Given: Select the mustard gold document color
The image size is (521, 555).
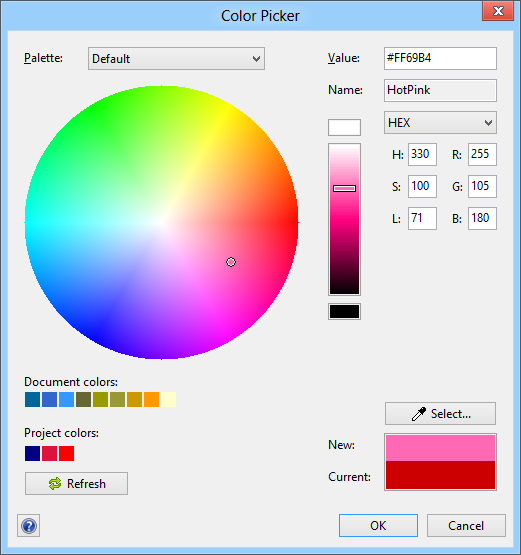Looking at the screenshot, I should [134, 400].
